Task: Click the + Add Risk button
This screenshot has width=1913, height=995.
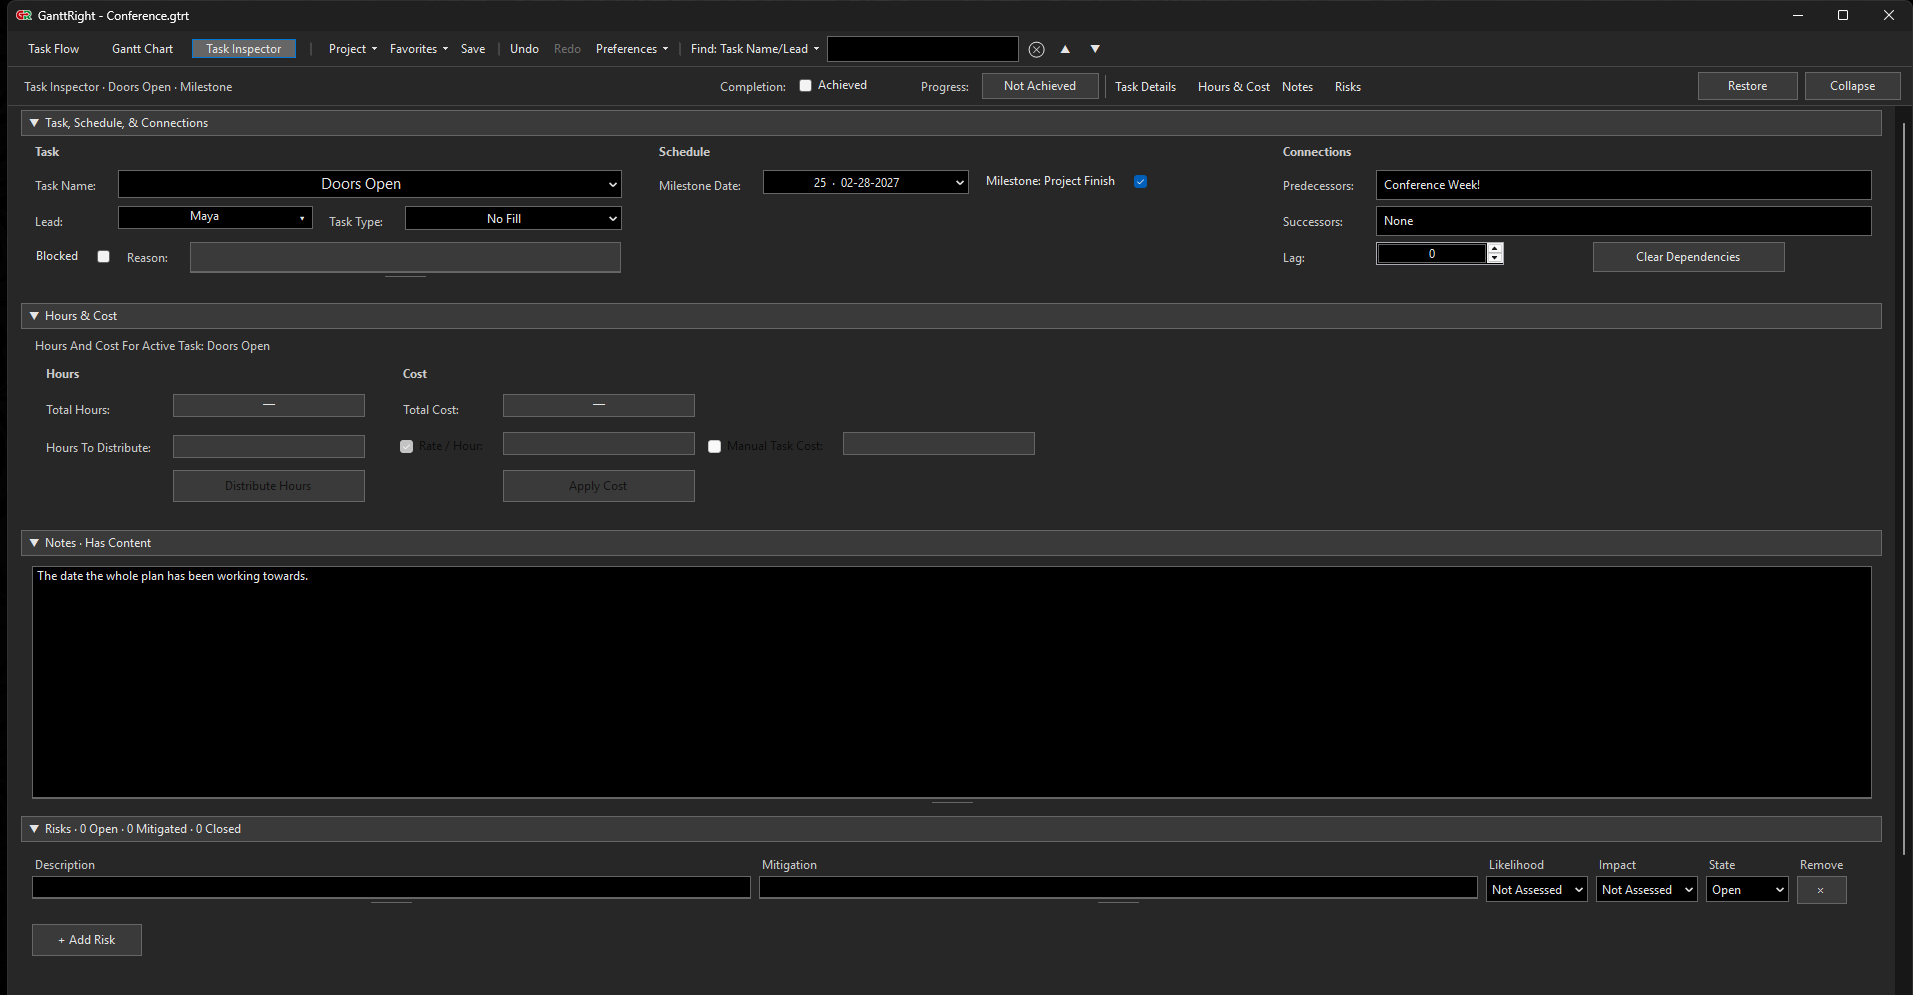Action: coord(87,940)
